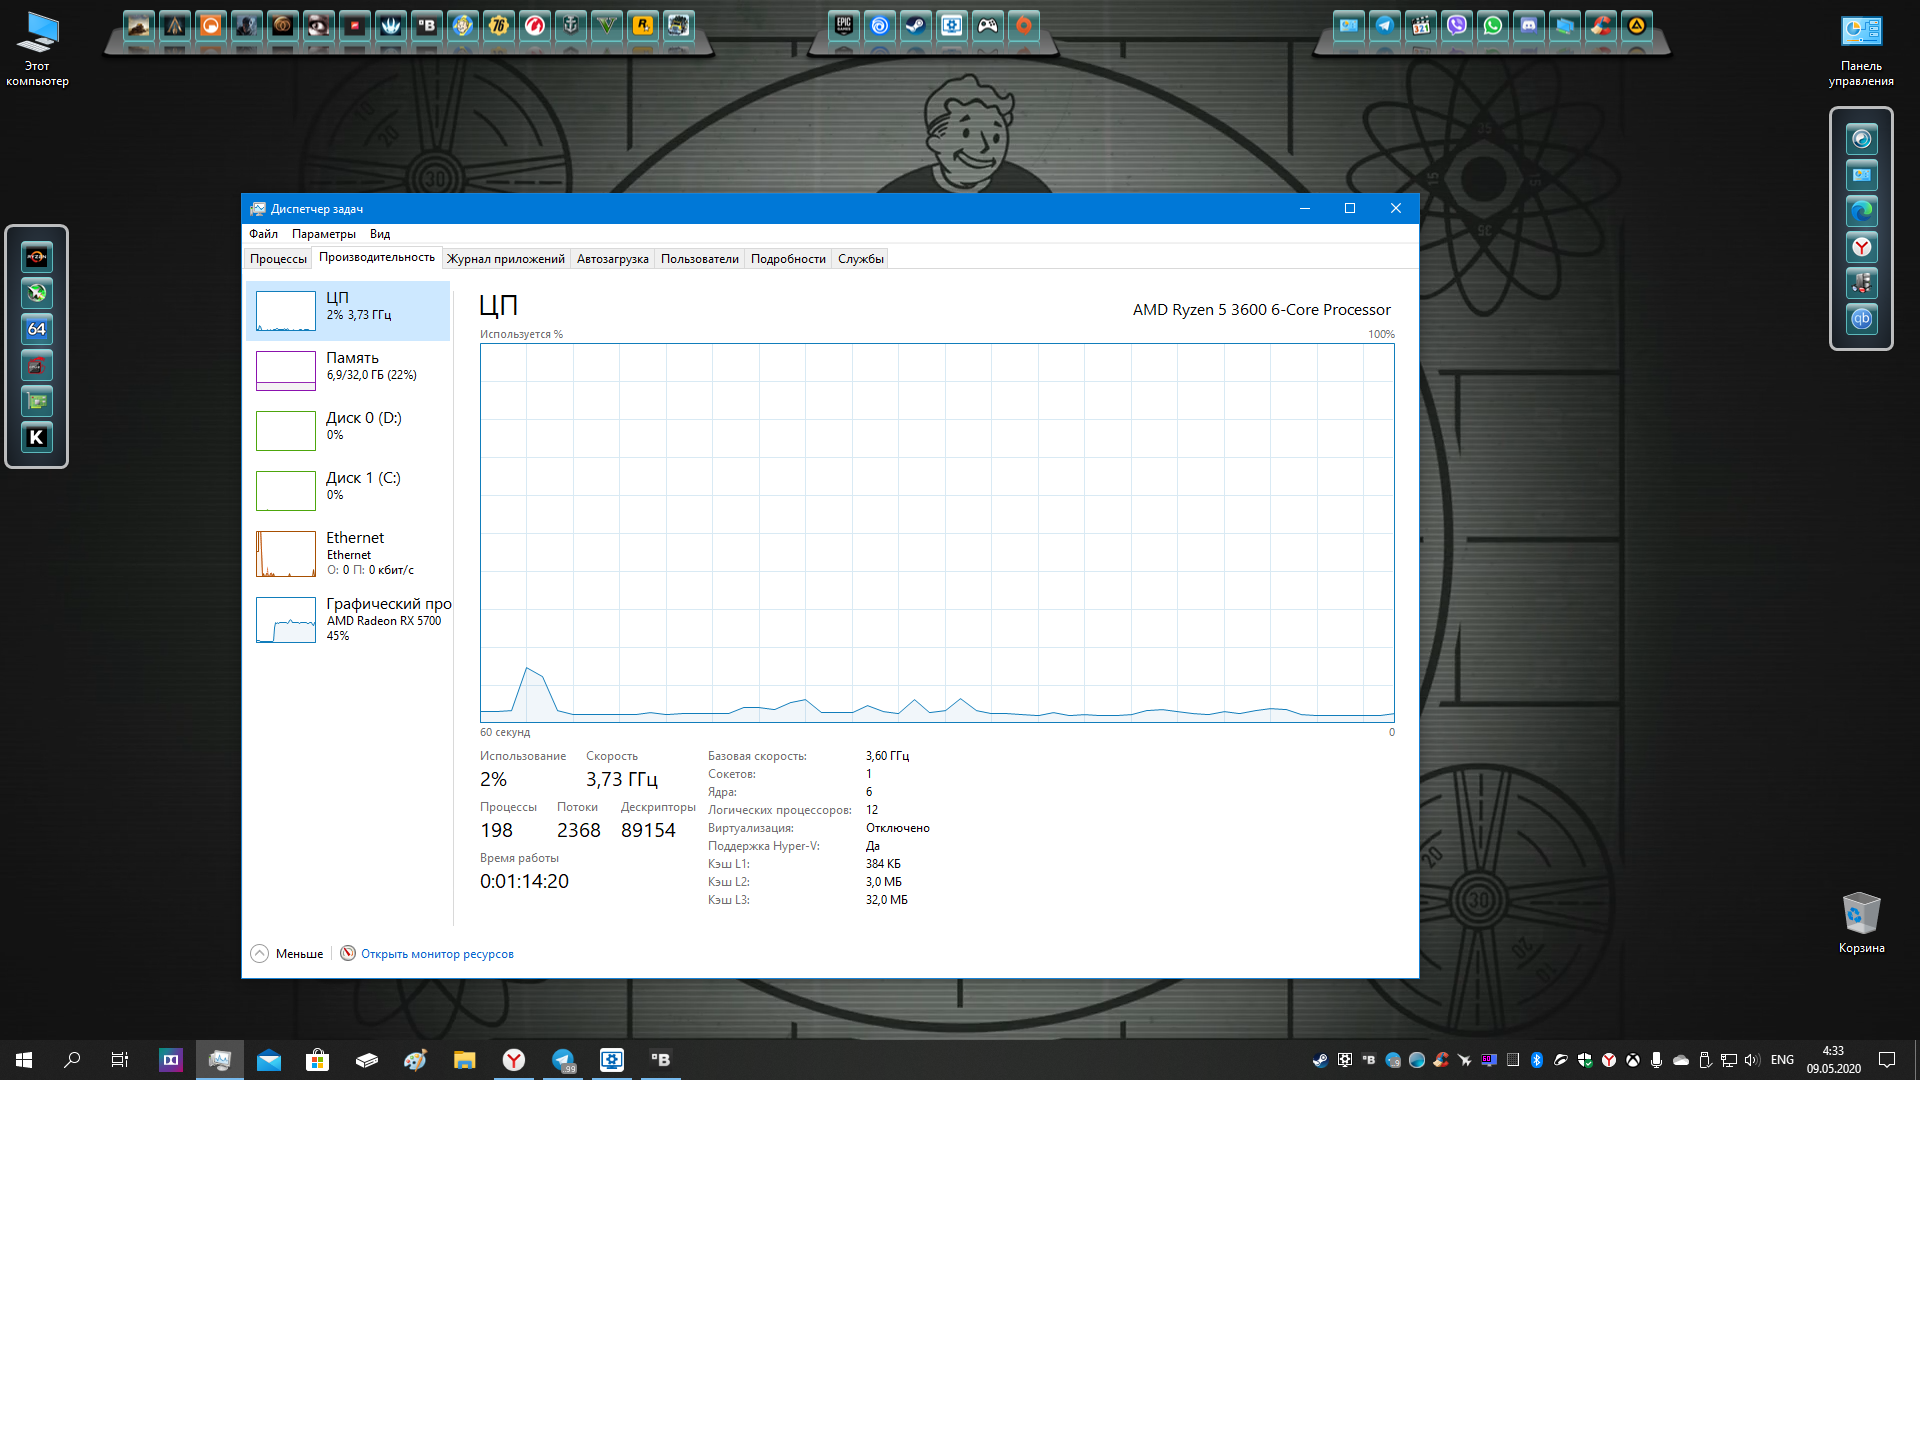Open the Панель управления desktop icon
This screenshot has width=1920, height=1440.
pyautogui.click(x=1861, y=50)
